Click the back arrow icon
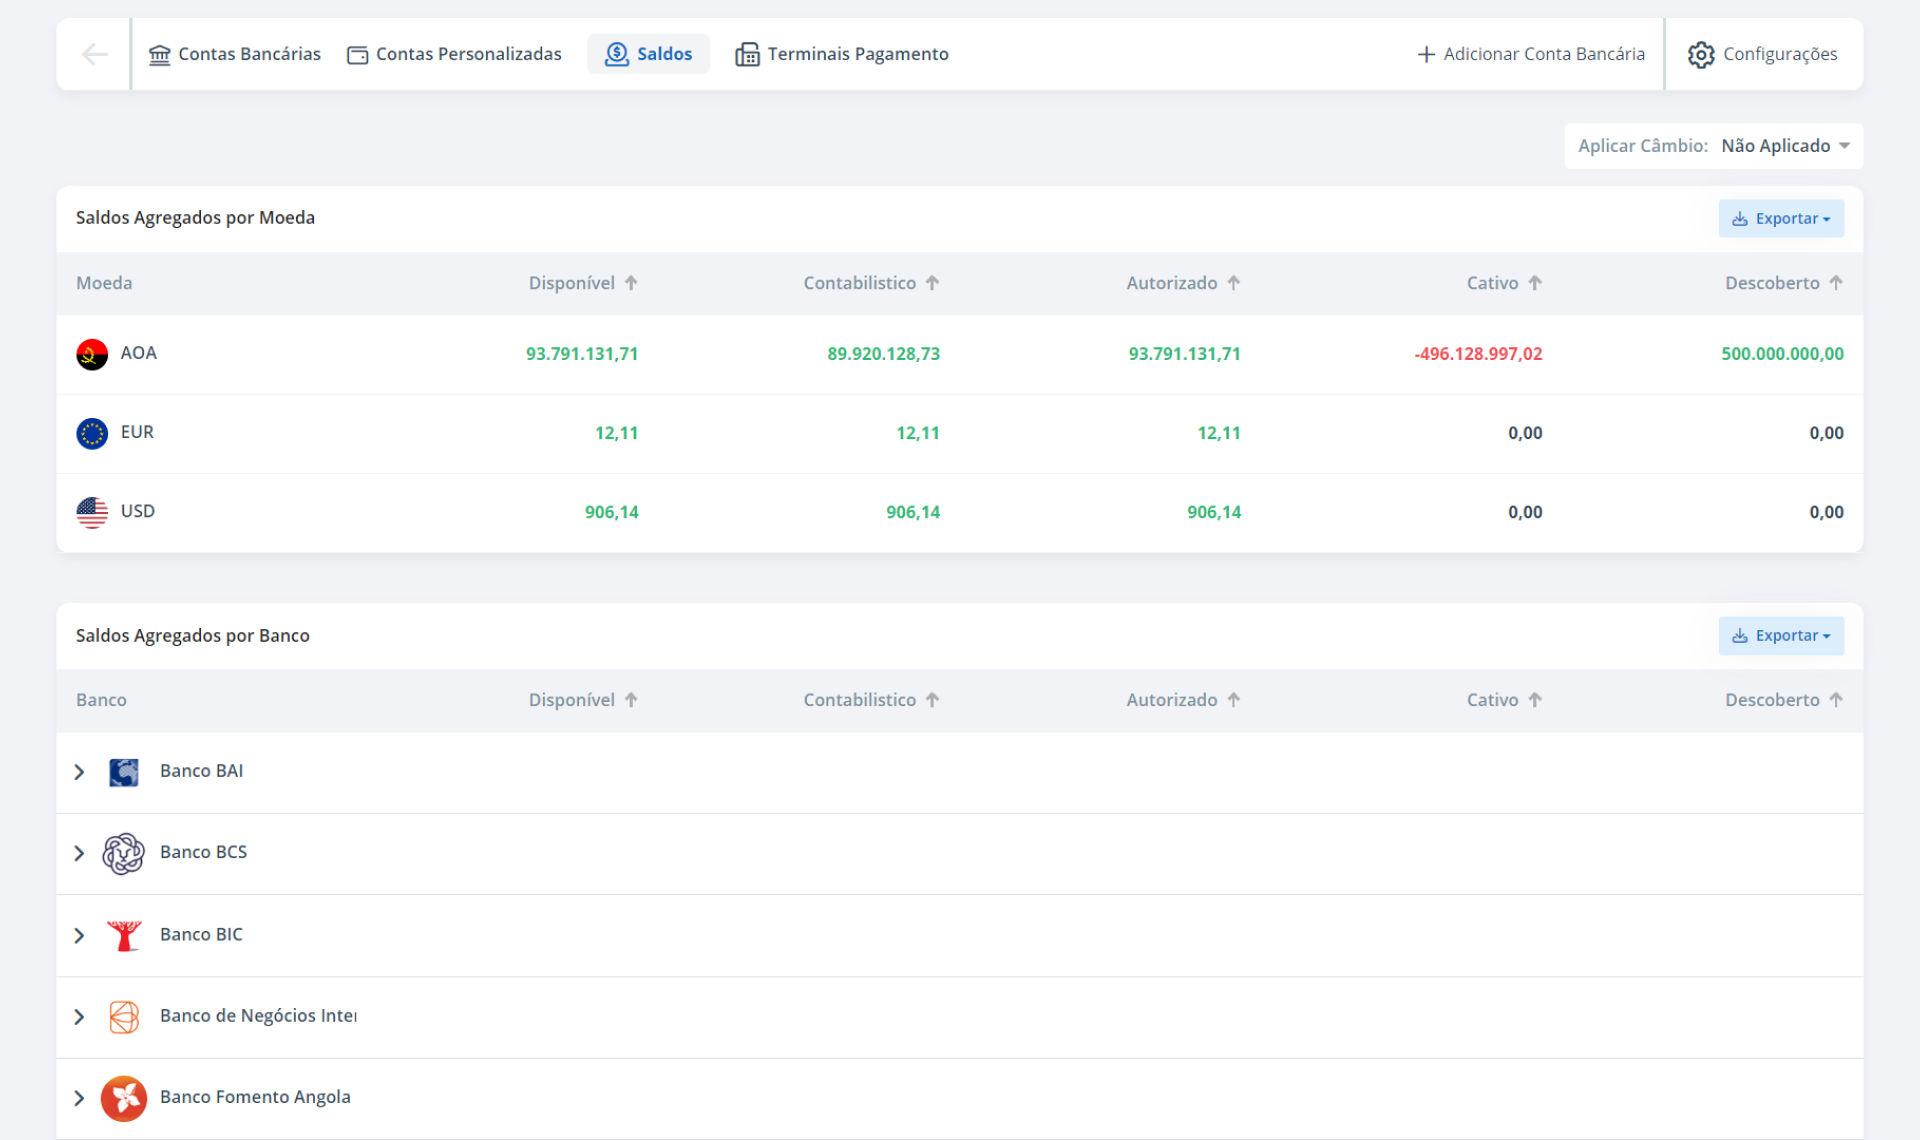The width and height of the screenshot is (1920, 1140). (94, 54)
